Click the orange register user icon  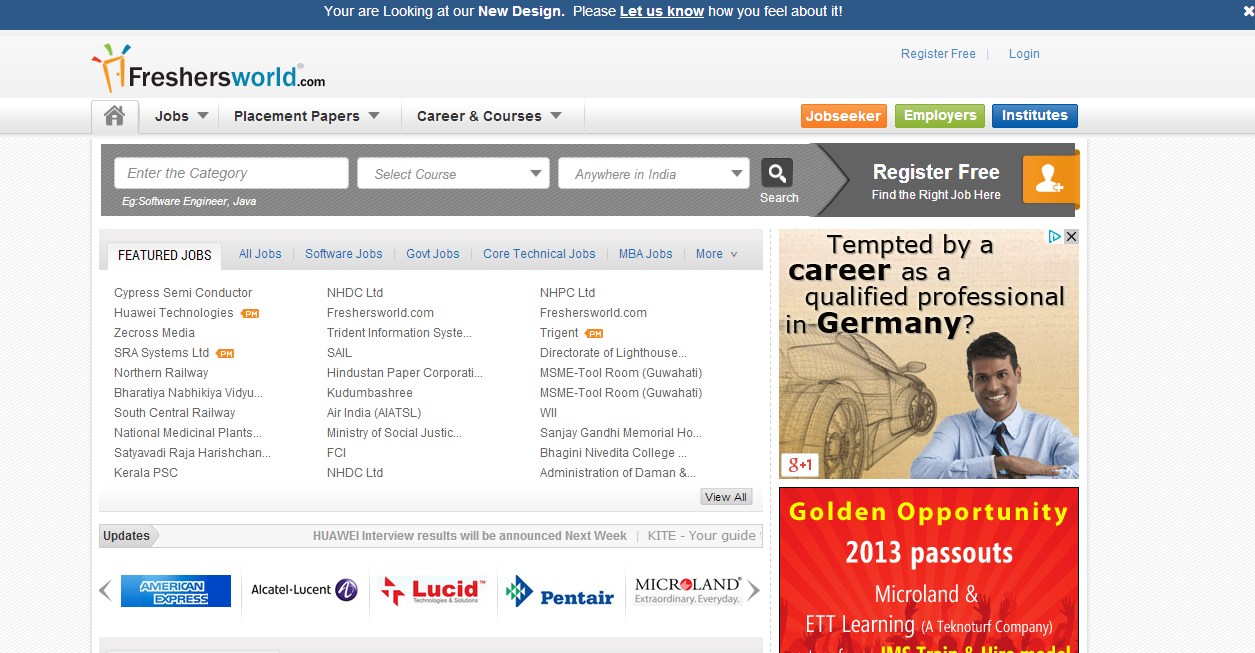point(1049,179)
